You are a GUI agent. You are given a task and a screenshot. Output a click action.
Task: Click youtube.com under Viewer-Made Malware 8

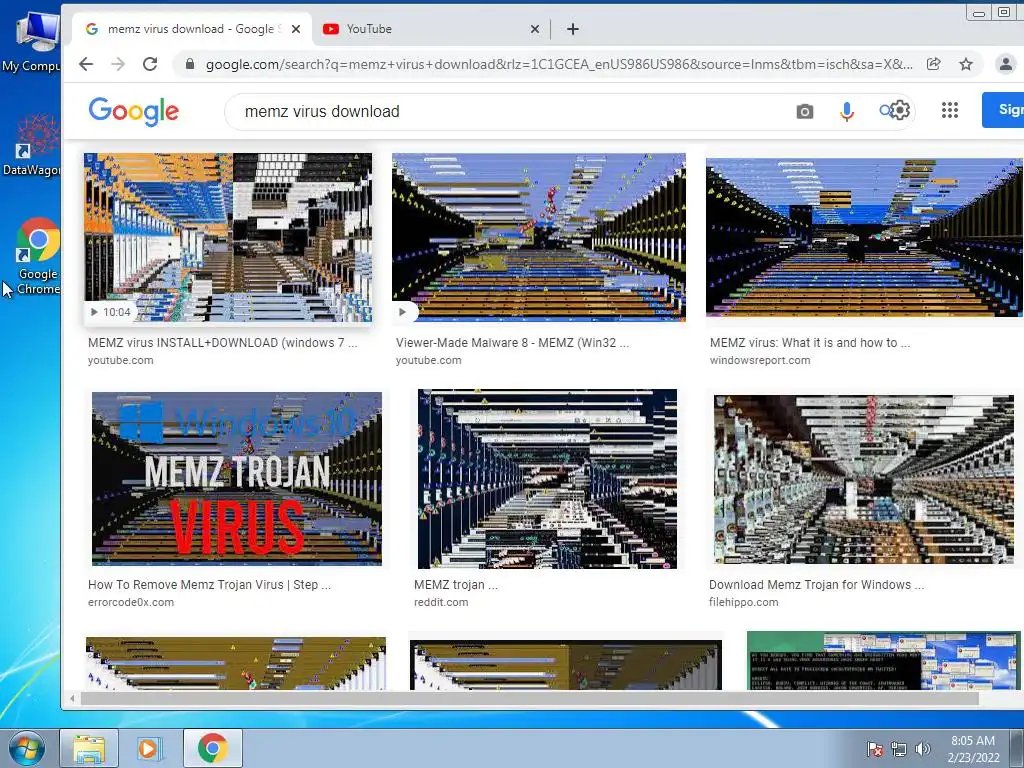[428, 360]
